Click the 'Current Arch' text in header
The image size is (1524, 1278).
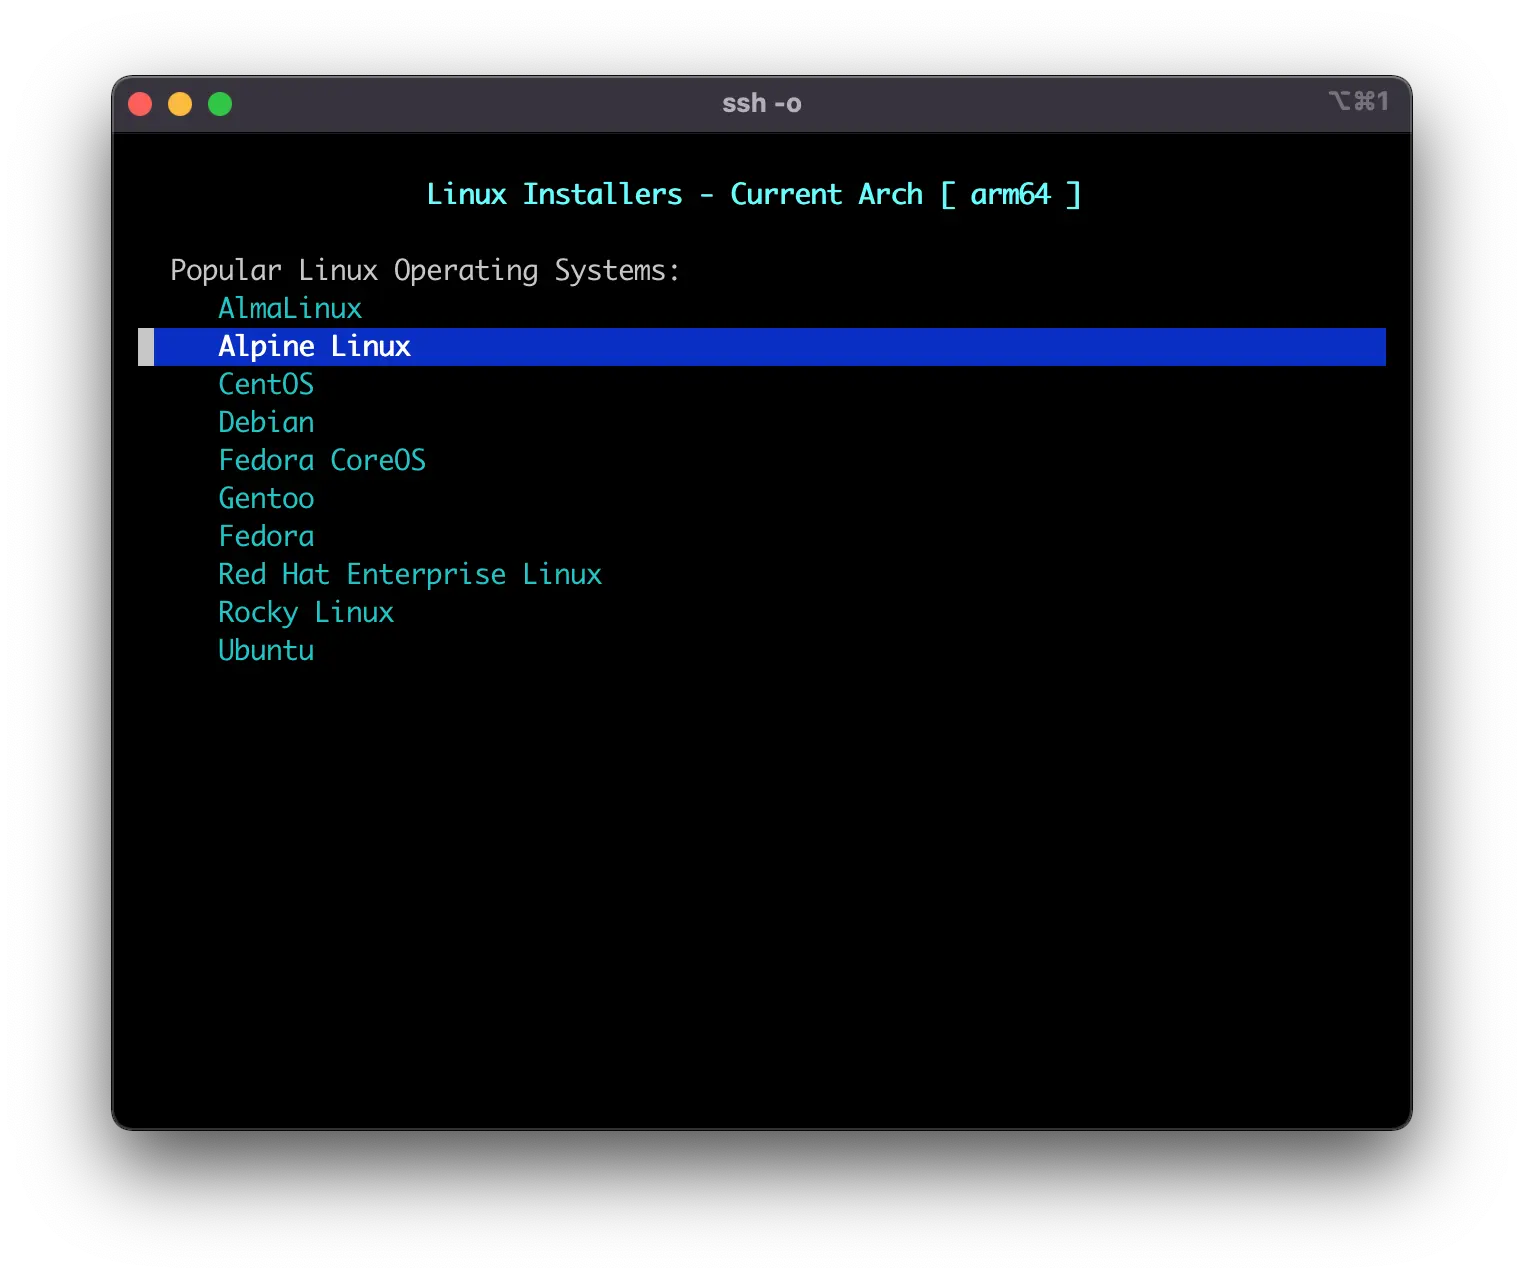pos(826,194)
